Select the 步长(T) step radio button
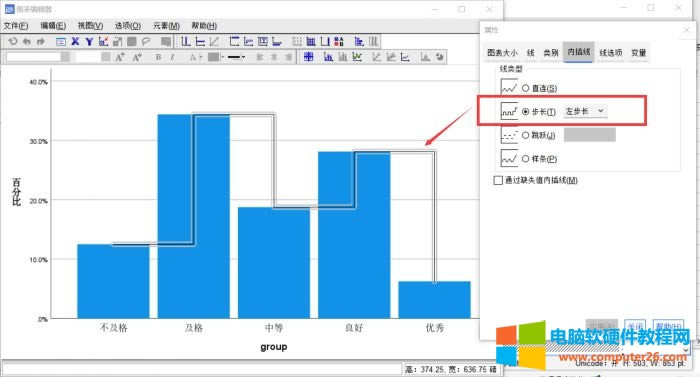 coord(525,112)
